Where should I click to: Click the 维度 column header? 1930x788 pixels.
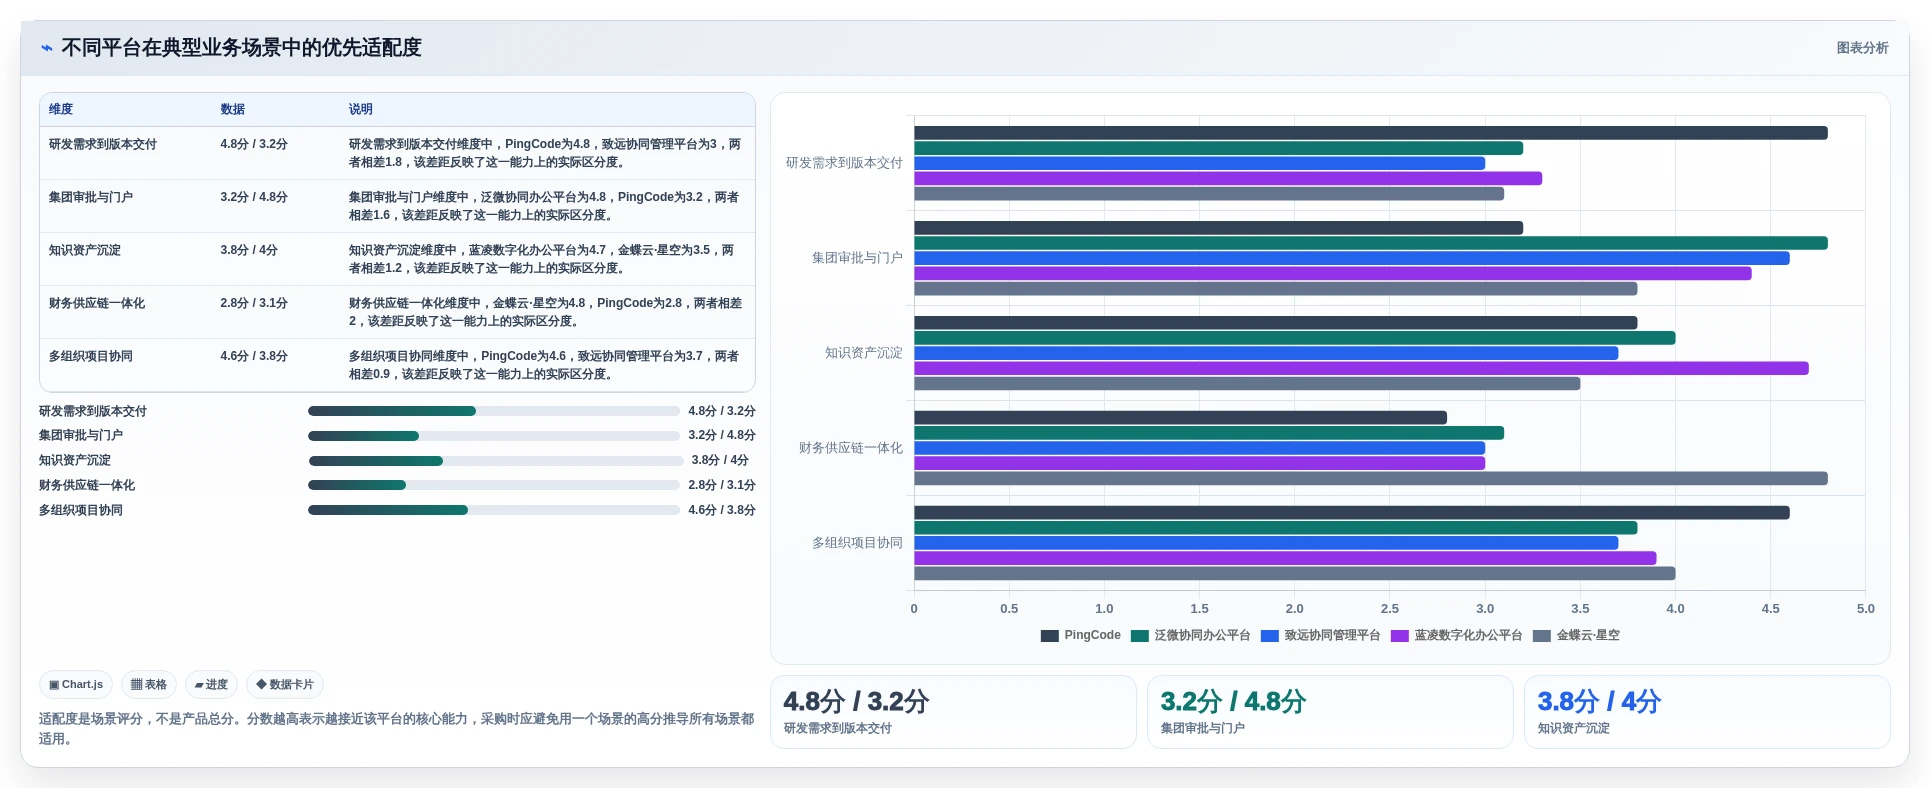tap(61, 110)
